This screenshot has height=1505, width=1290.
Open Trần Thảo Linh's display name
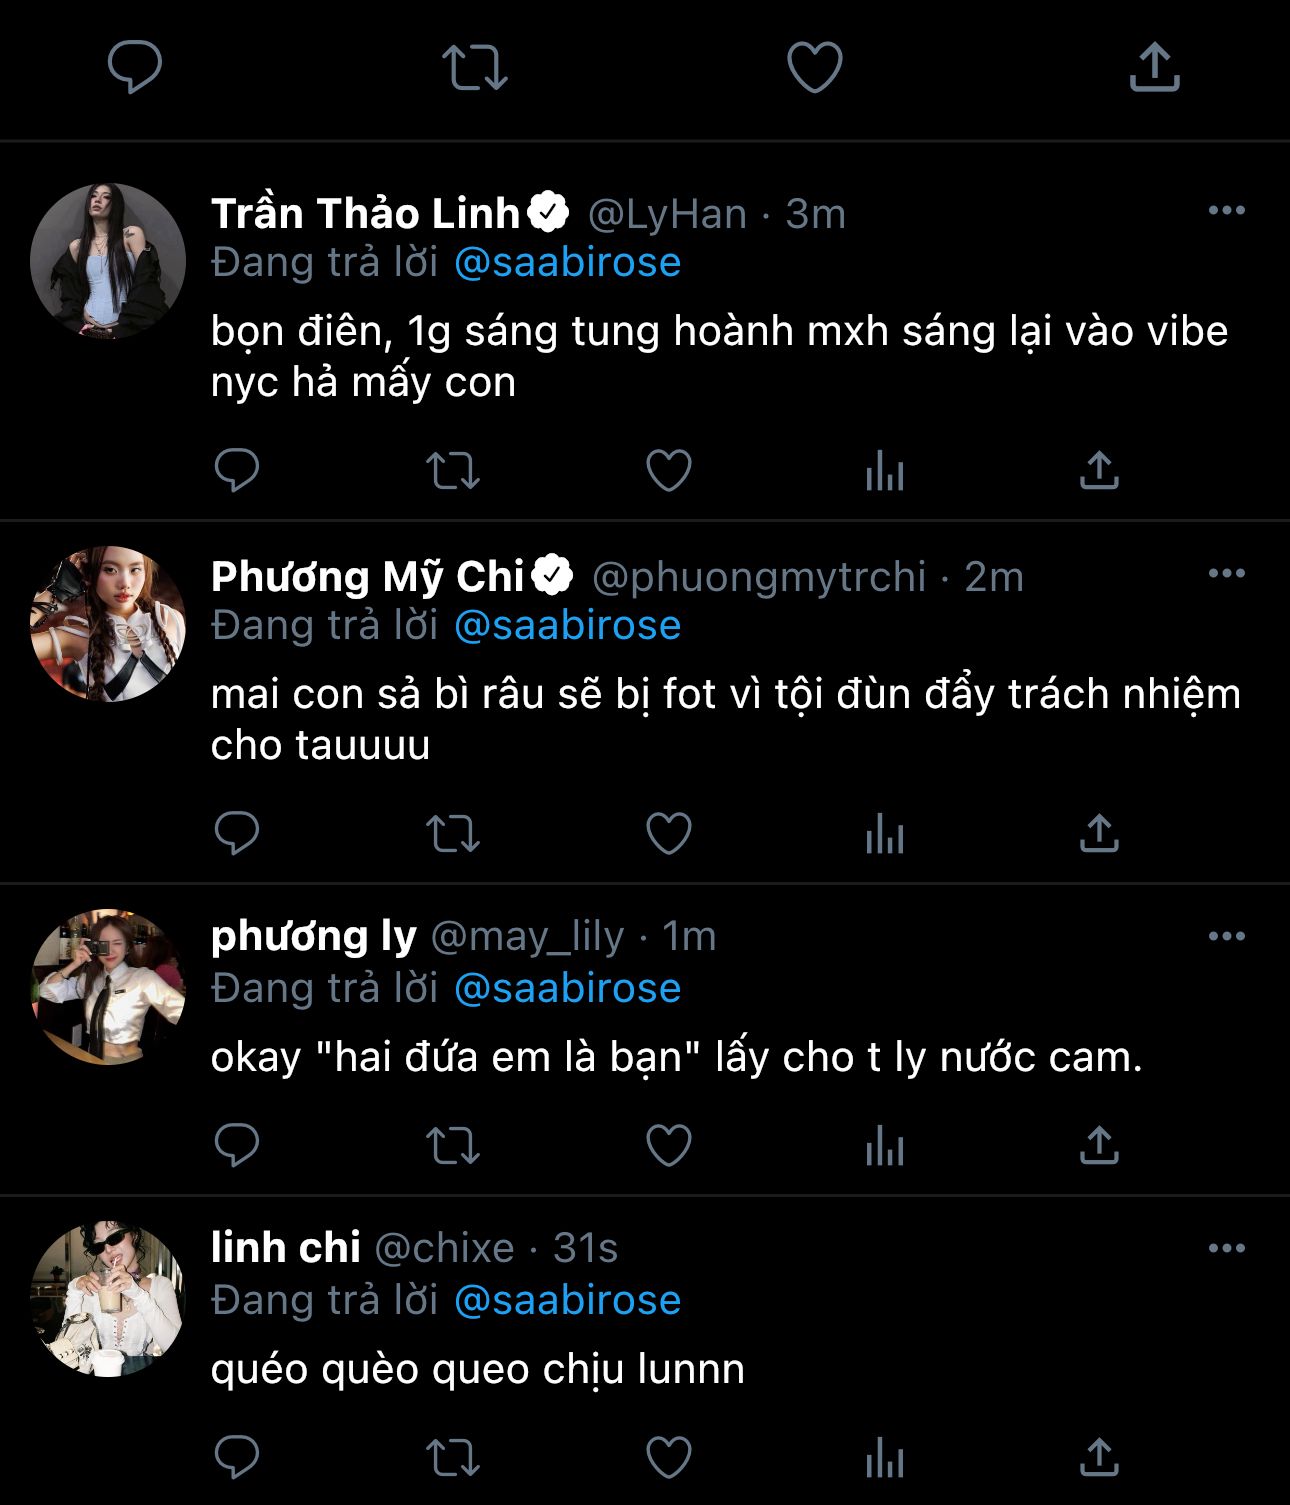pos(365,214)
